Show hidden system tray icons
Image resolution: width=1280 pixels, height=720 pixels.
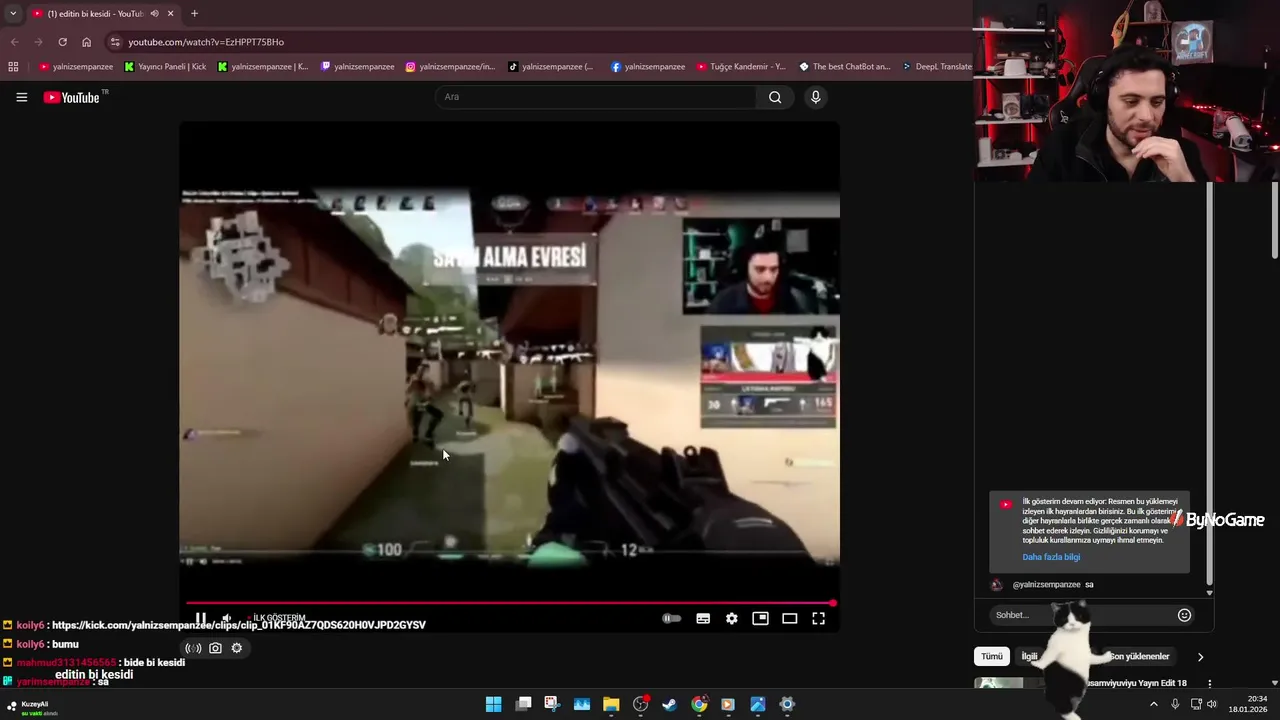point(1153,704)
